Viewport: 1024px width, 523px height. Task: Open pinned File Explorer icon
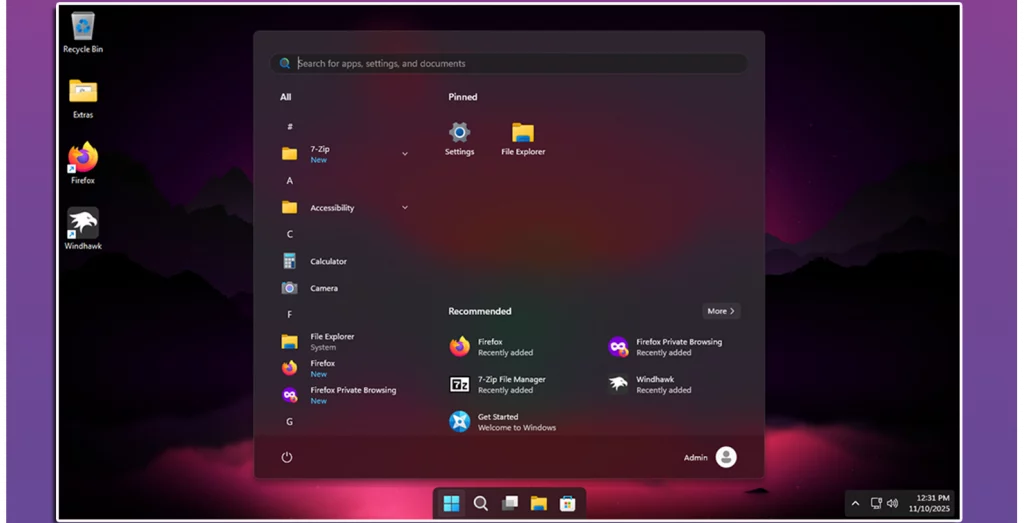(x=523, y=138)
